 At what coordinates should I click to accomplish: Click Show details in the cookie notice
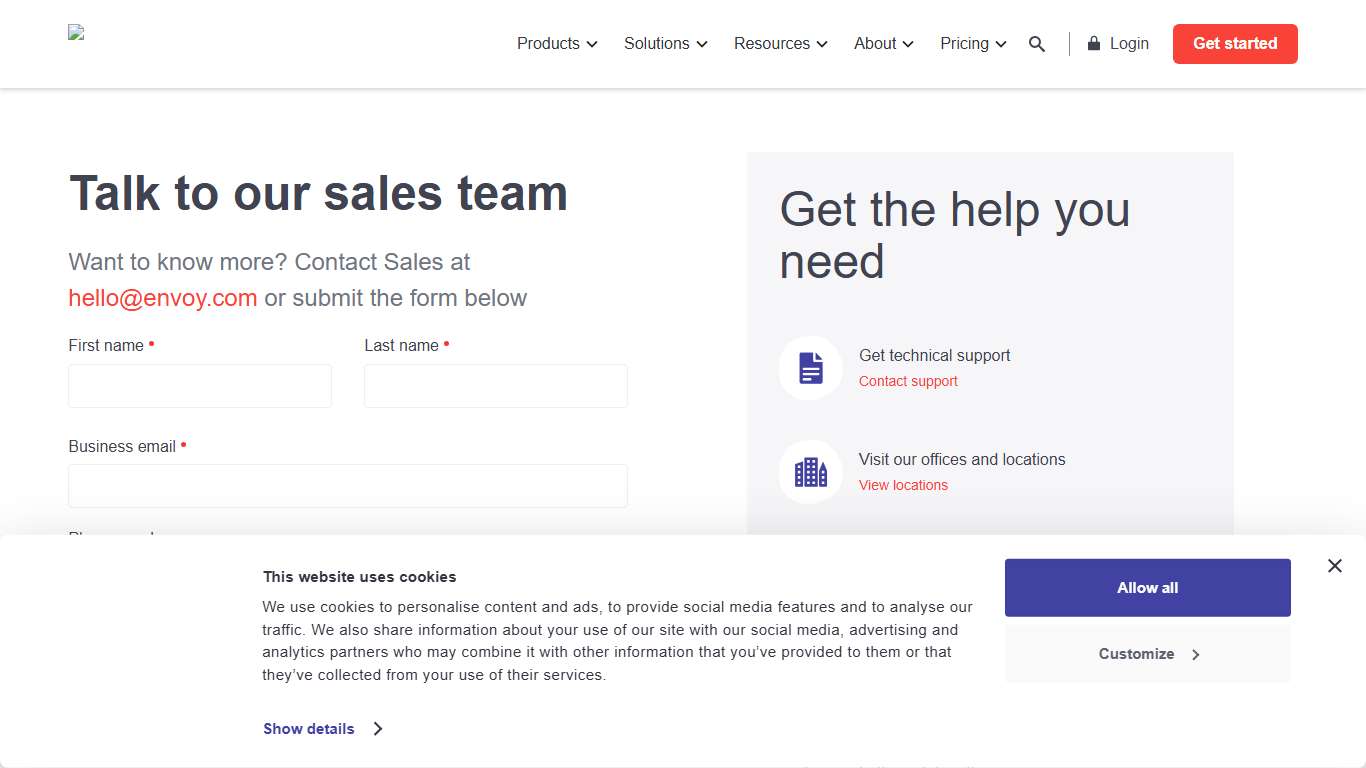[308, 729]
